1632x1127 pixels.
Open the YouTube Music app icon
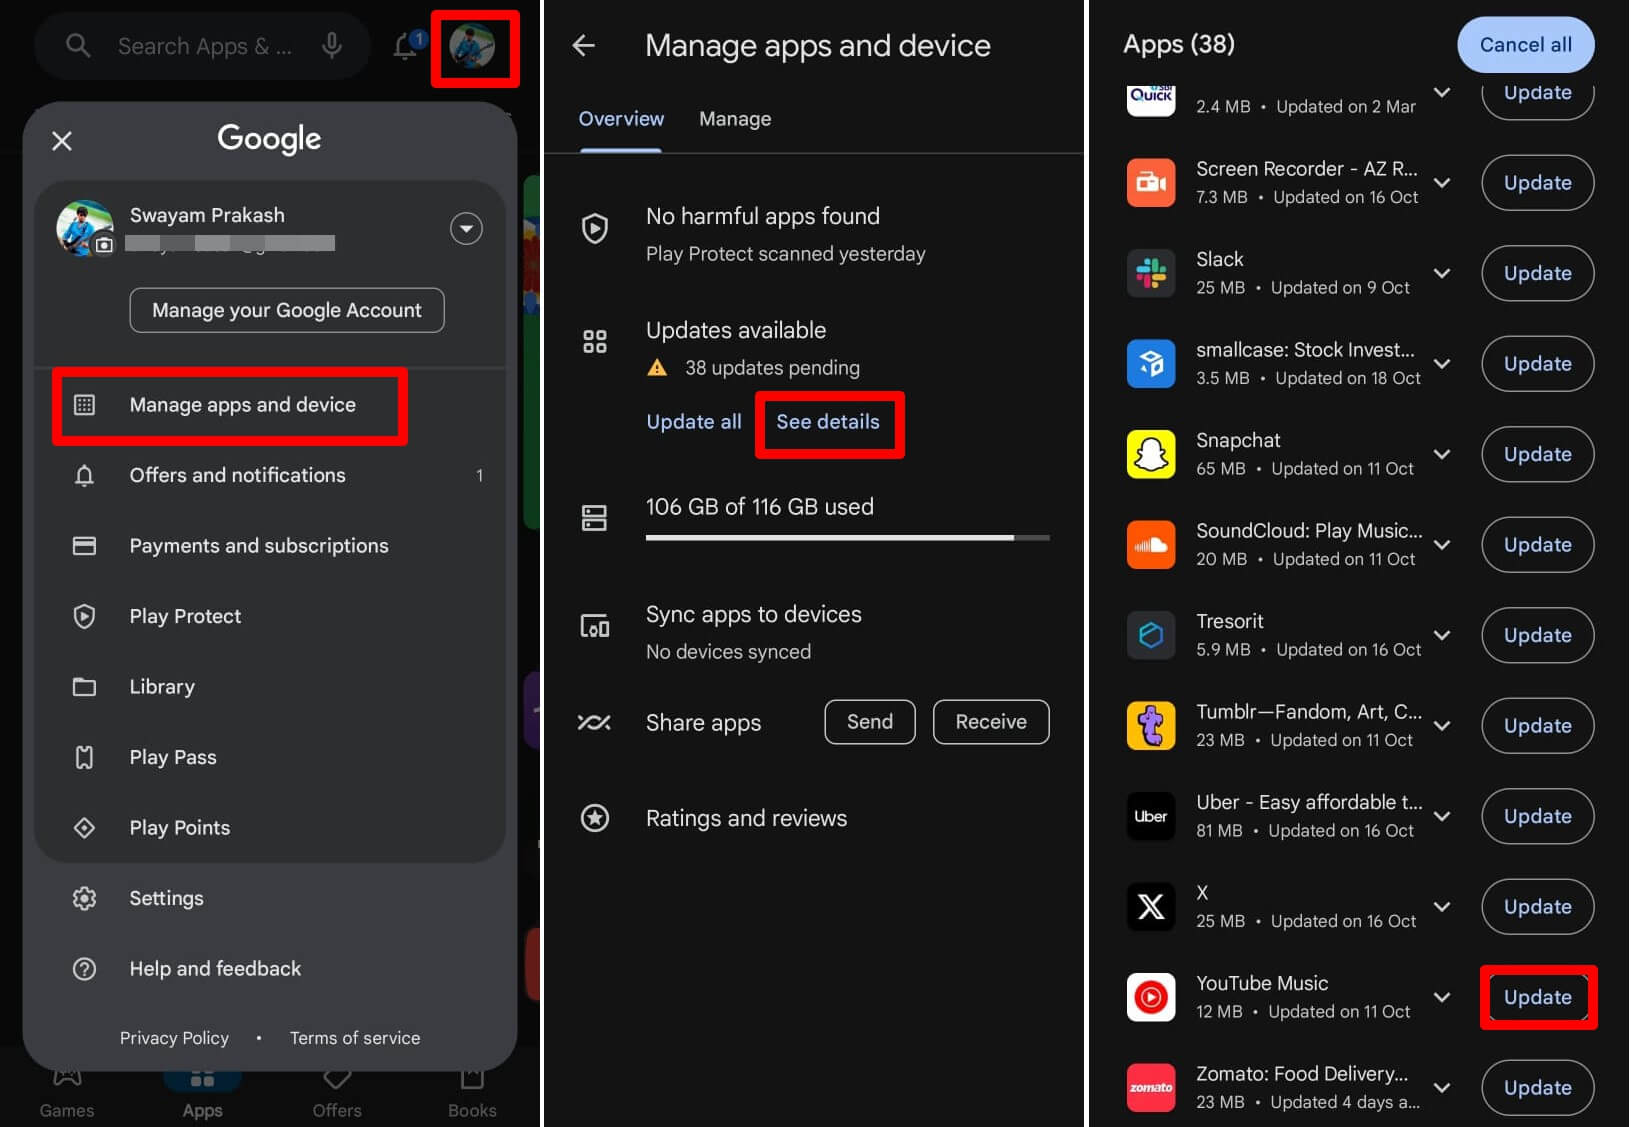[1151, 997]
